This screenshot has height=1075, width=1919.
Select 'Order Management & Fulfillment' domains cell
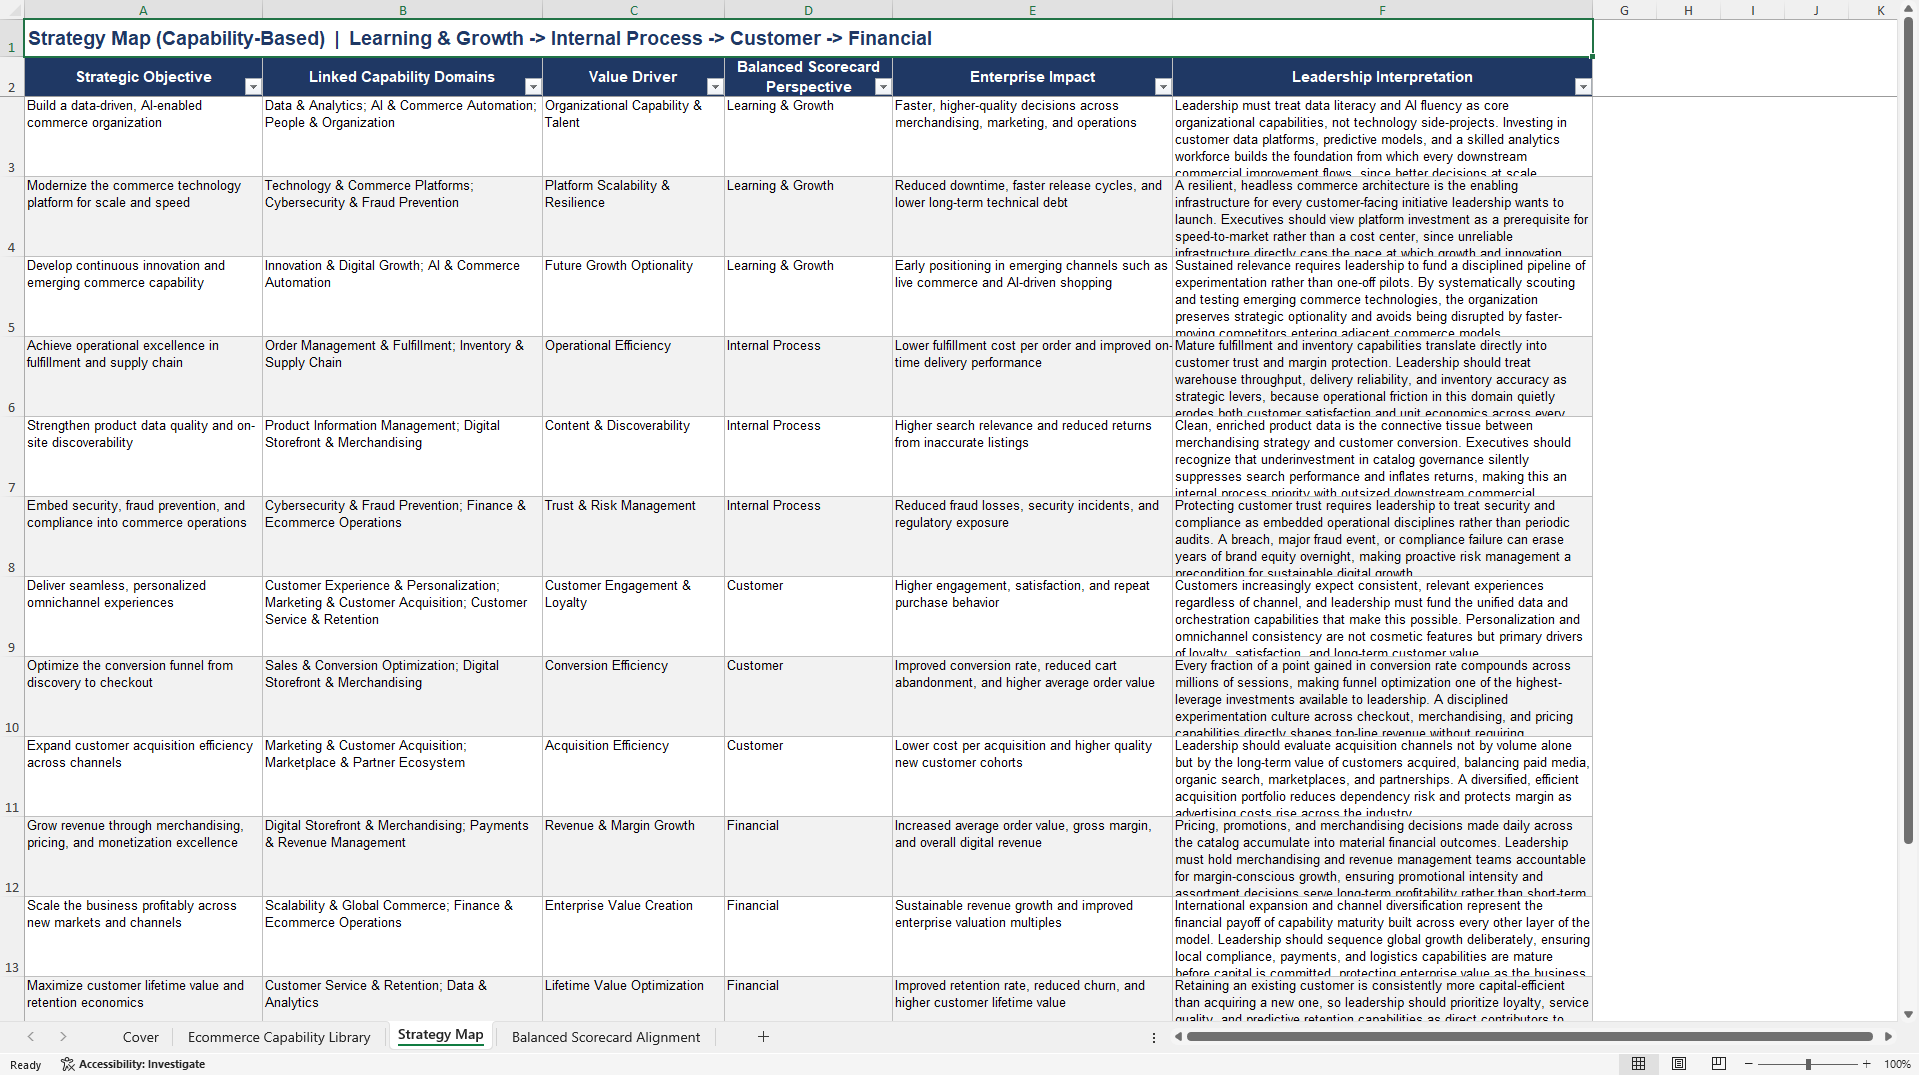(403, 377)
